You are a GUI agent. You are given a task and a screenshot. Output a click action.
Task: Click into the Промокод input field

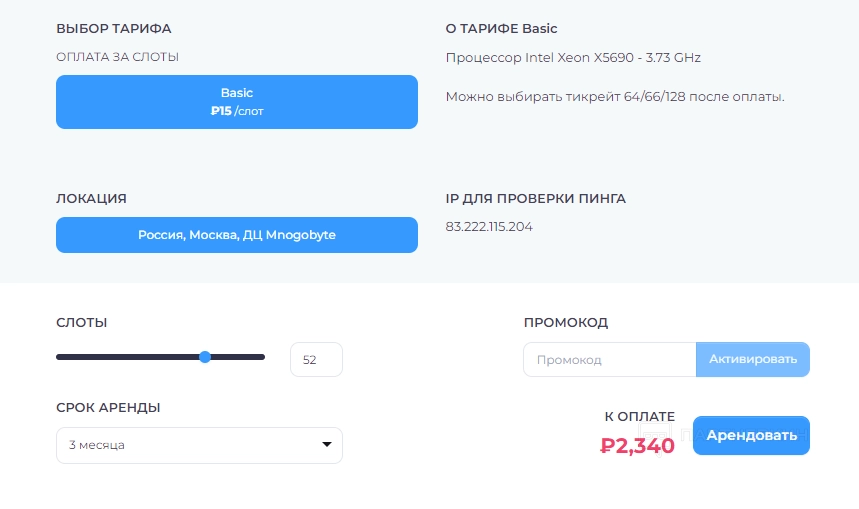[x=609, y=360]
